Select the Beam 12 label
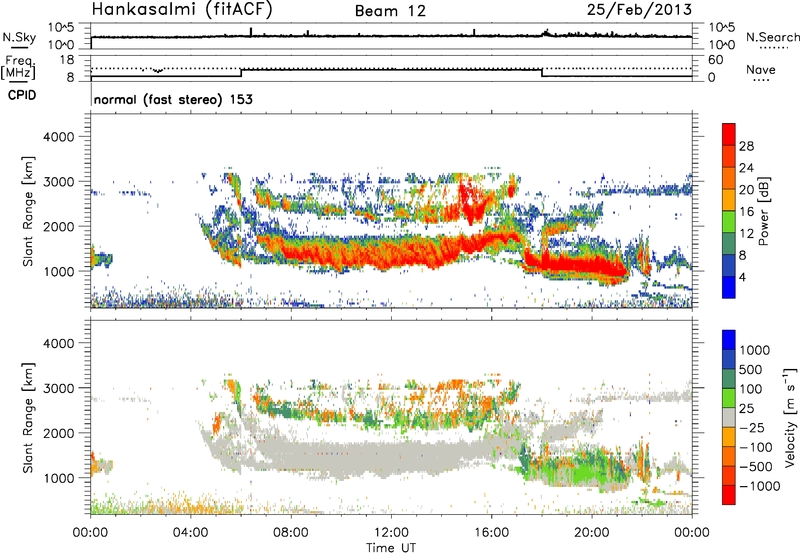Image resolution: width=800 pixels, height=554 pixels. coord(390,11)
